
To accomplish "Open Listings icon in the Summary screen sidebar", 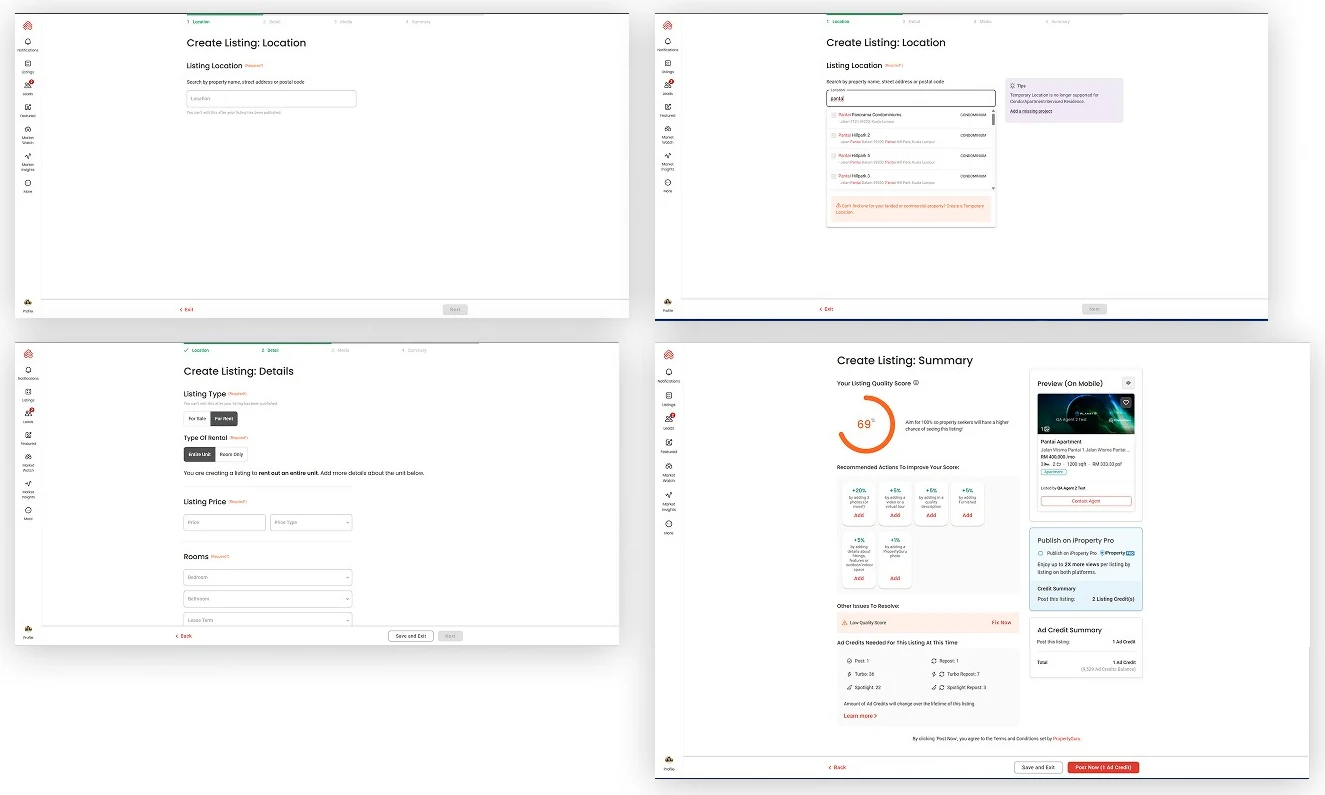I will 668,396.
